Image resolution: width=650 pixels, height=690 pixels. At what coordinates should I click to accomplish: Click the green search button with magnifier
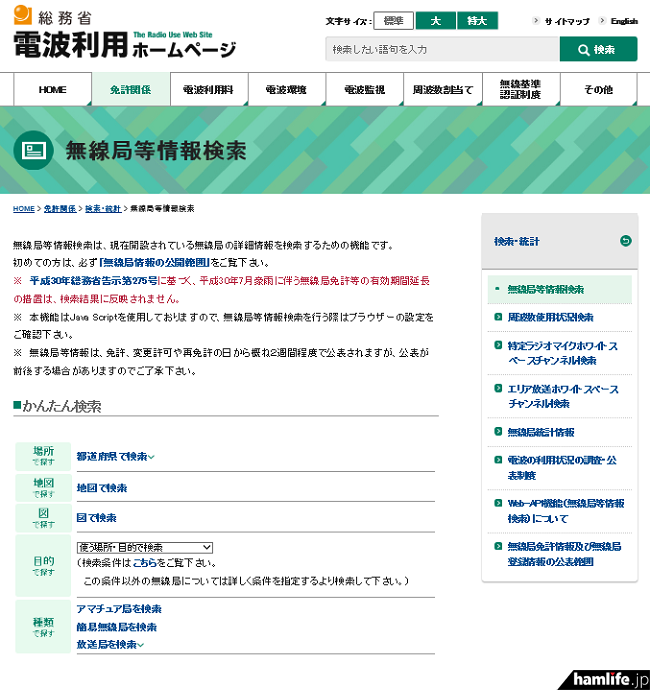pyautogui.click(x=597, y=49)
